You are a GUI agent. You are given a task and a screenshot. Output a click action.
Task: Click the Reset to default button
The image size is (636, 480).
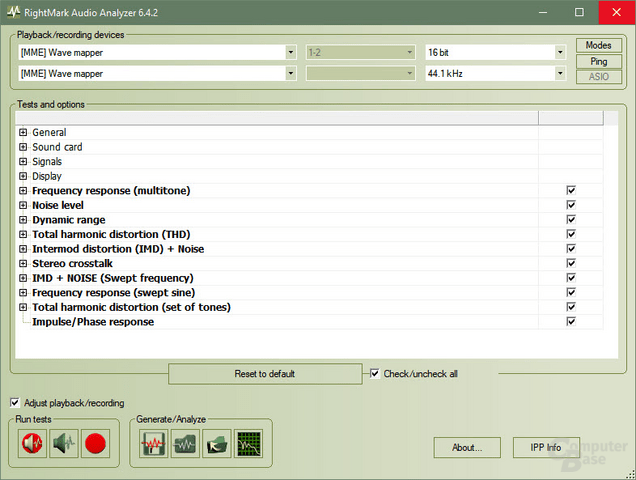click(265, 374)
